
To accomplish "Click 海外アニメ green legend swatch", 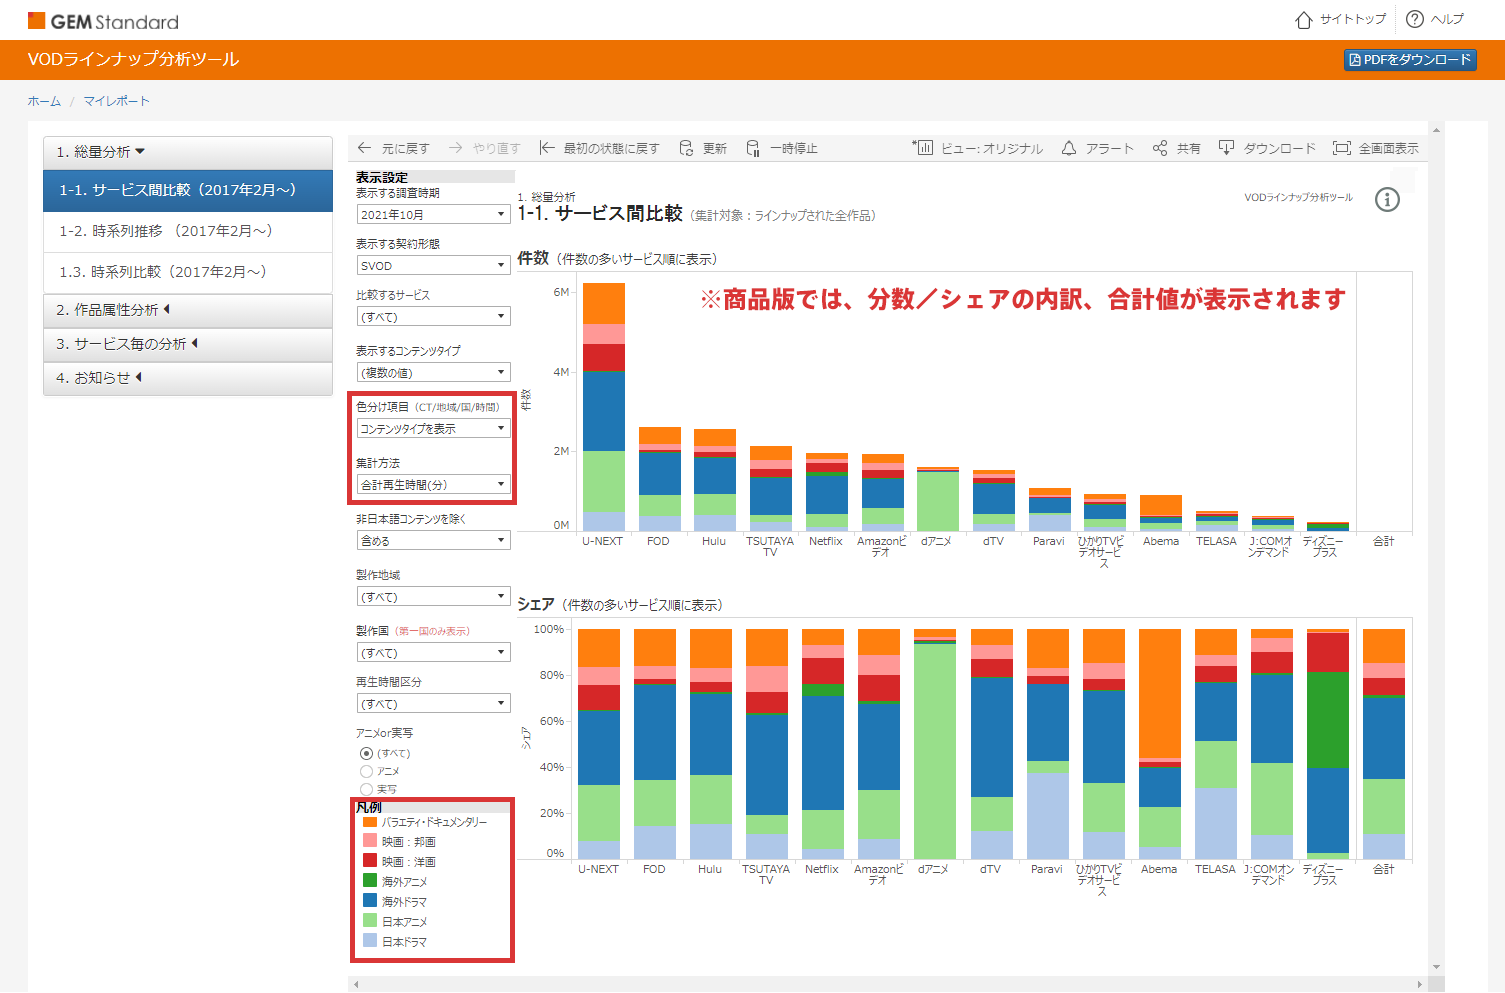I will pos(370,881).
